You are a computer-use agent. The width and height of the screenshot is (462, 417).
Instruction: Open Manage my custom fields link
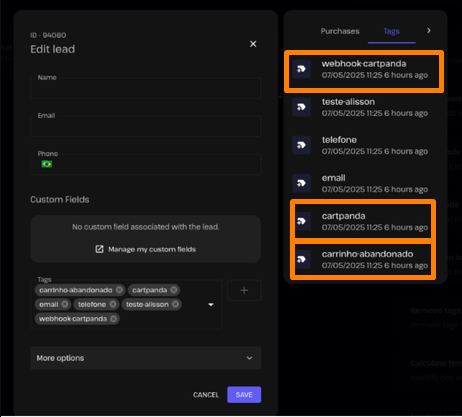pyautogui.click(x=146, y=249)
